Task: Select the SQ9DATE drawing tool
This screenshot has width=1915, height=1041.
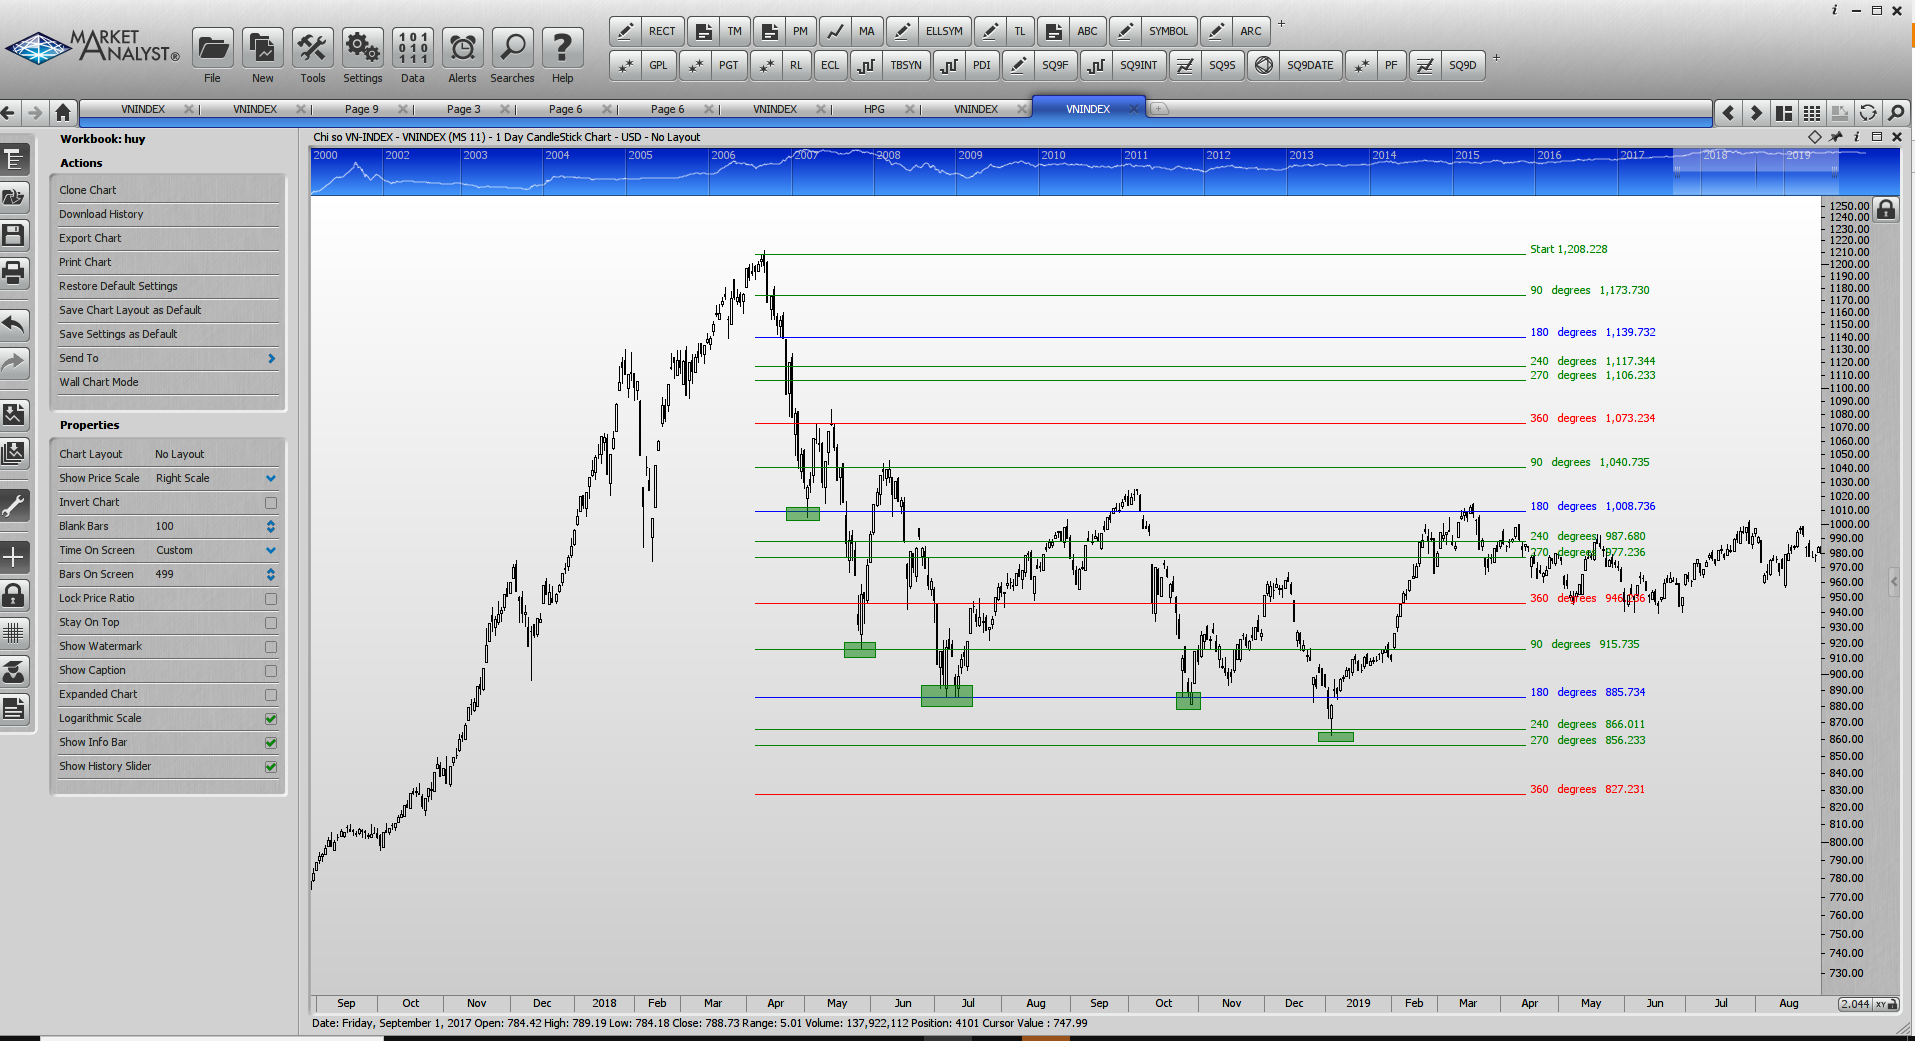Action: (1309, 65)
